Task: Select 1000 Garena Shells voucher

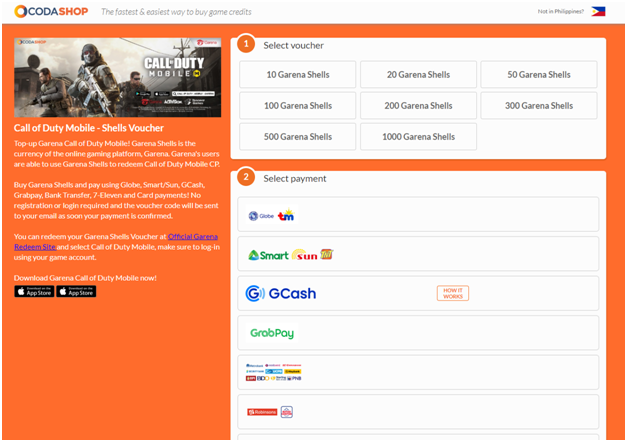Action: tap(418, 137)
